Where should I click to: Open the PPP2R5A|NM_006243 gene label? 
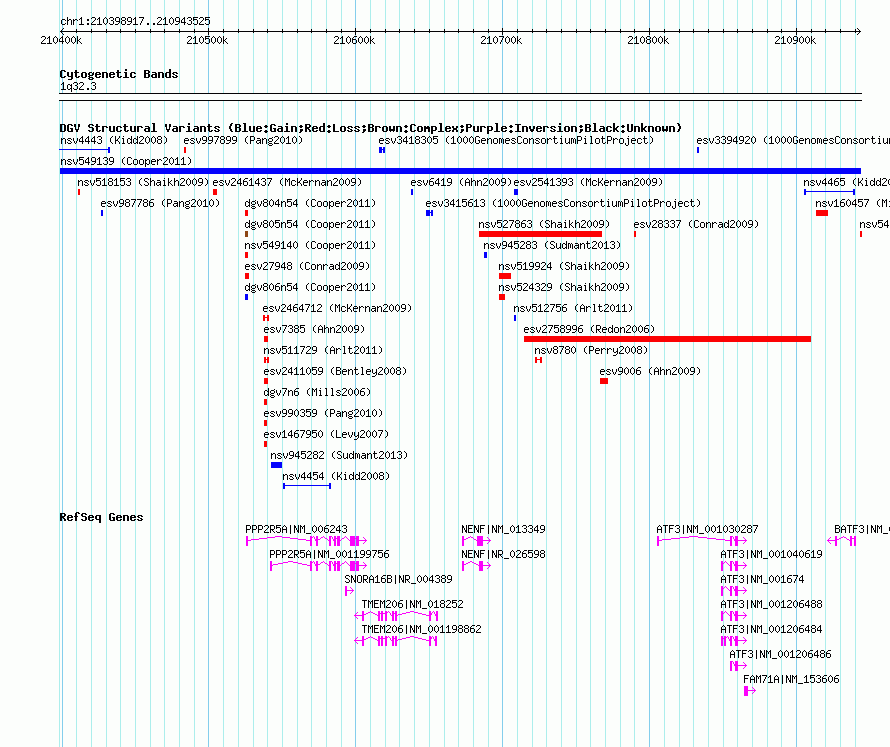[296, 529]
